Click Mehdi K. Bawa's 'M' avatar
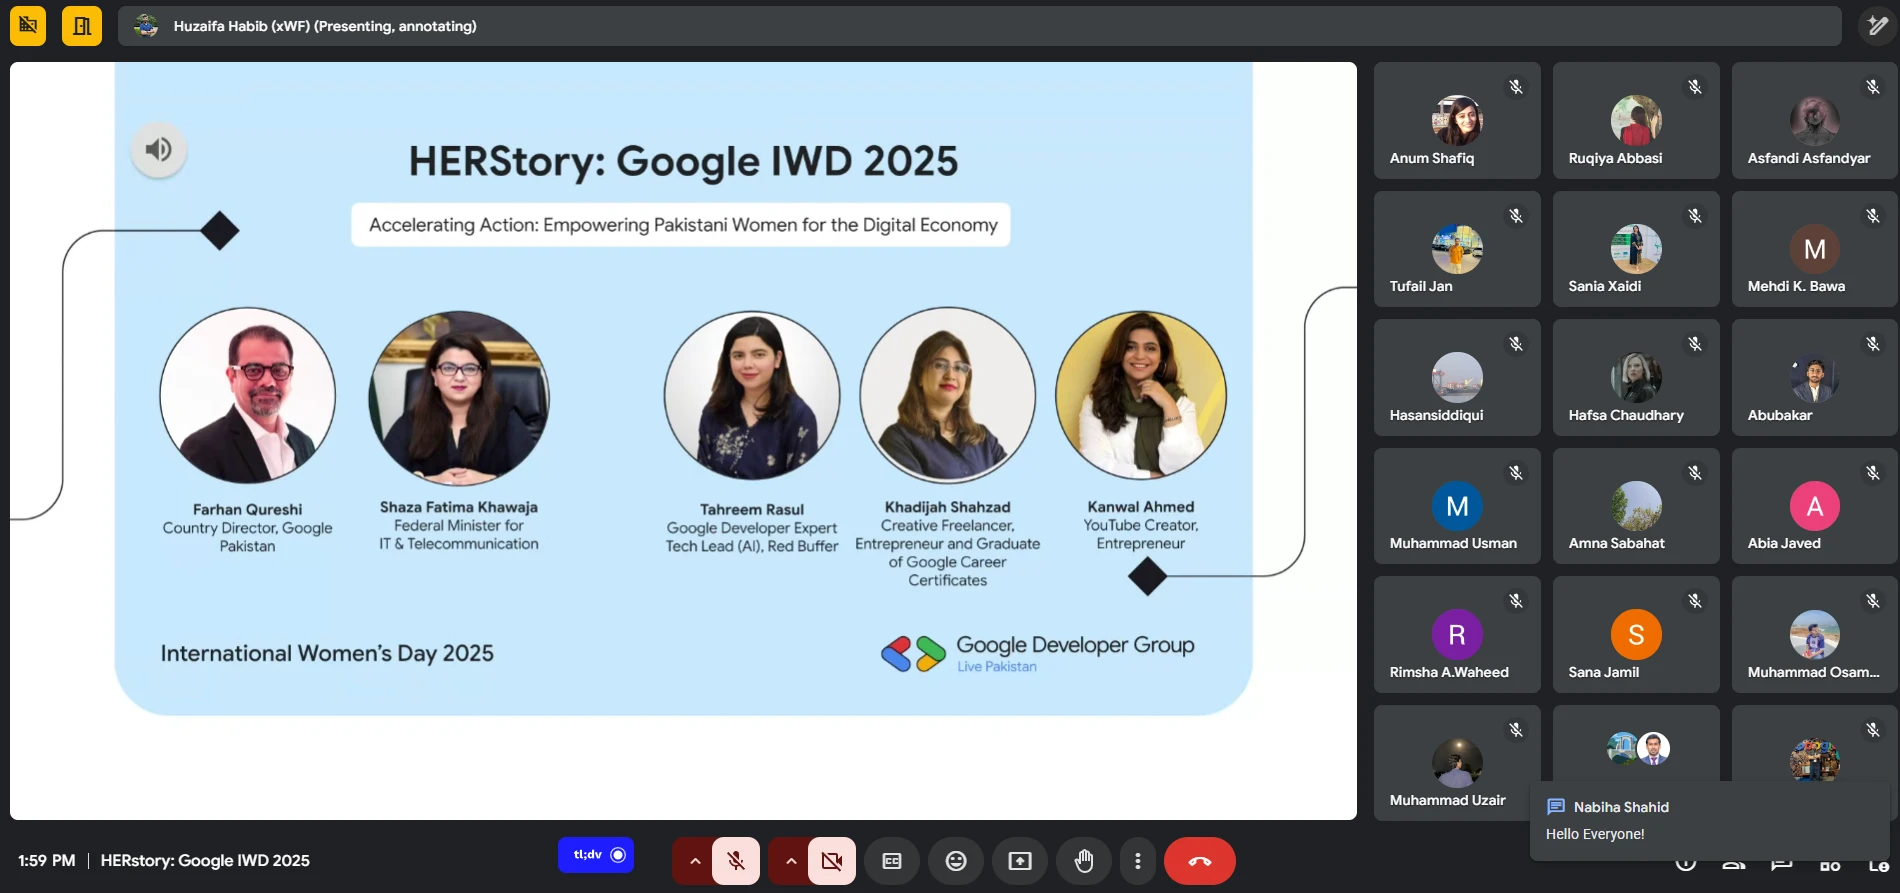1900x893 pixels. click(x=1814, y=249)
